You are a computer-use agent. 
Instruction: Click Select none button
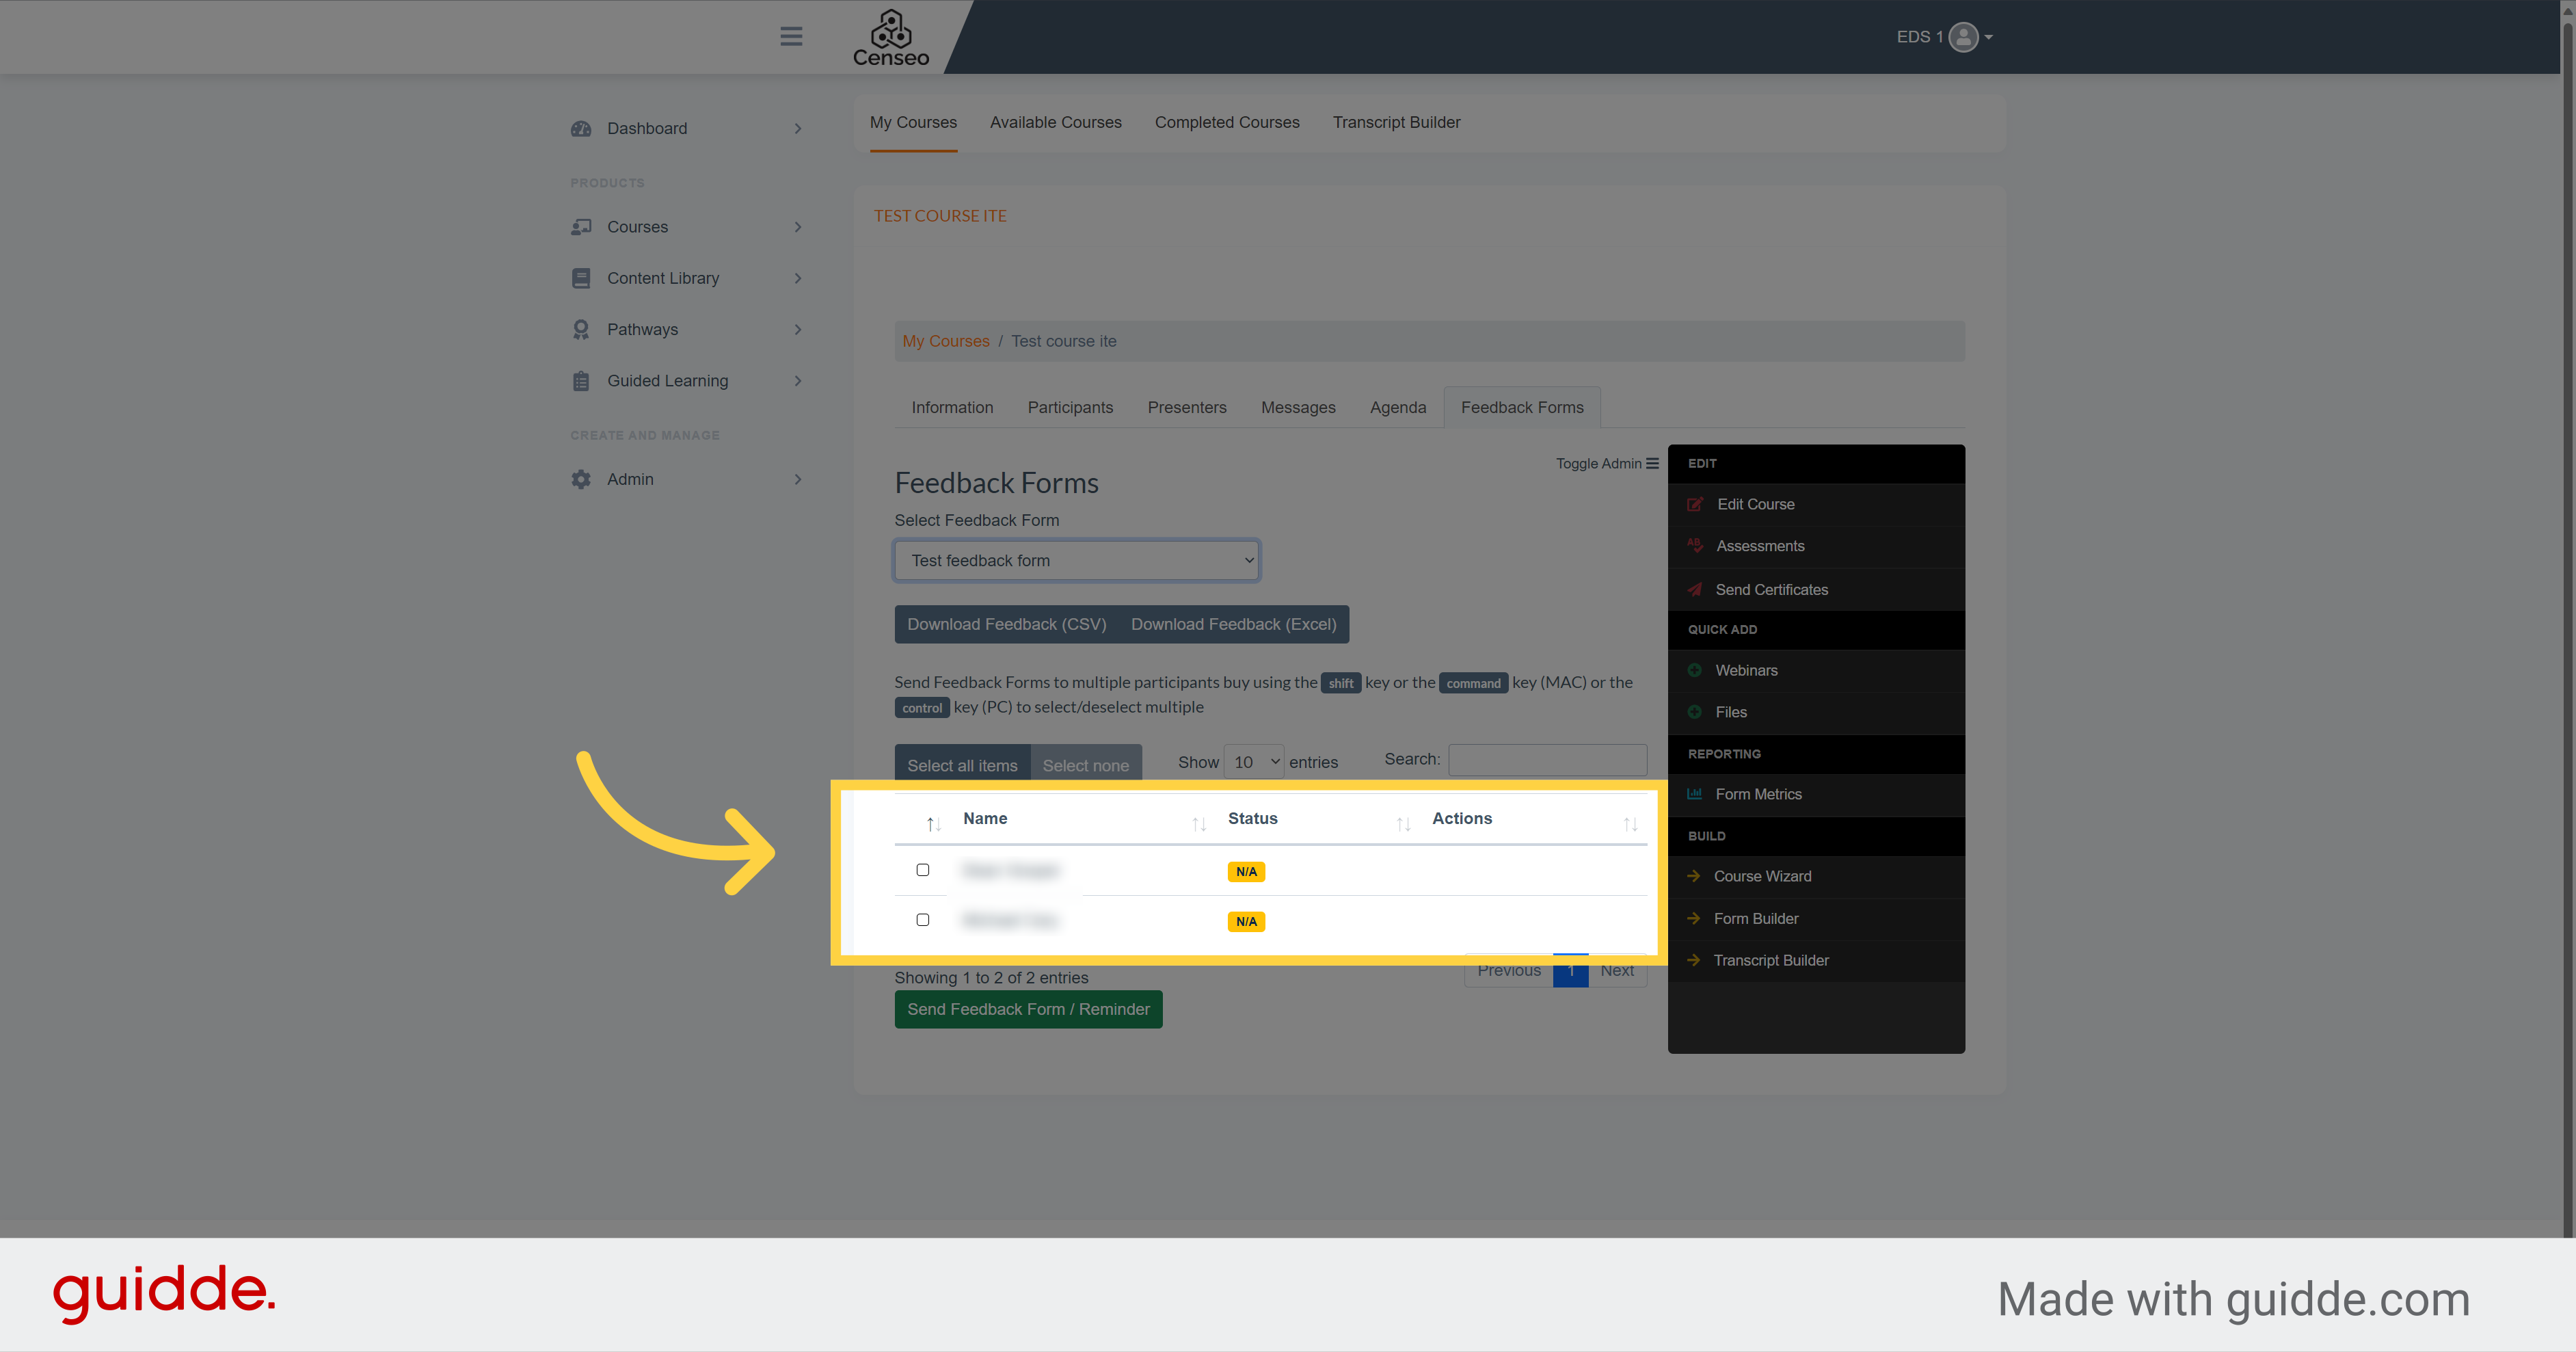(x=1086, y=765)
